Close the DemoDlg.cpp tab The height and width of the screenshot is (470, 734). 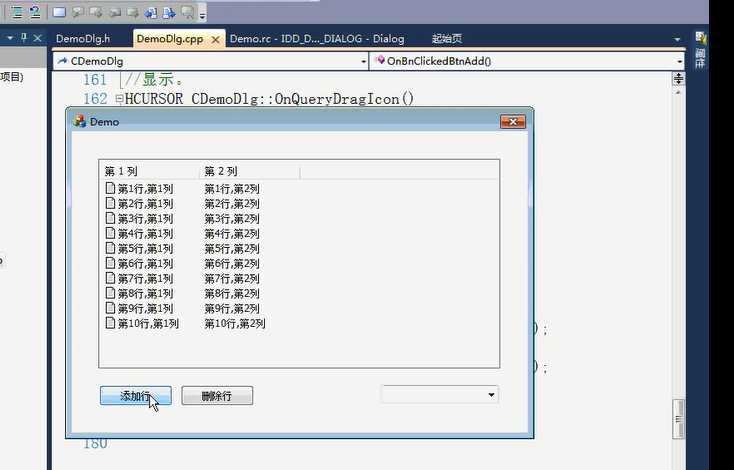click(x=216, y=40)
